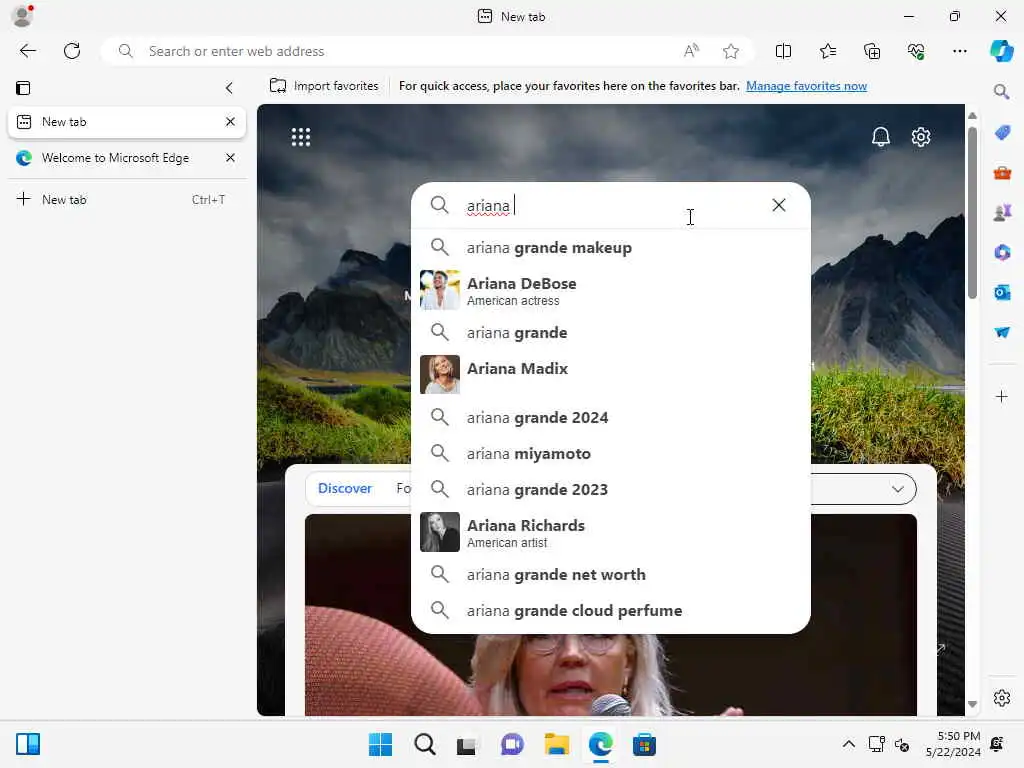Open the tab actions menu icon
The image size is (1024, 768).
click(x=24, y=88)
